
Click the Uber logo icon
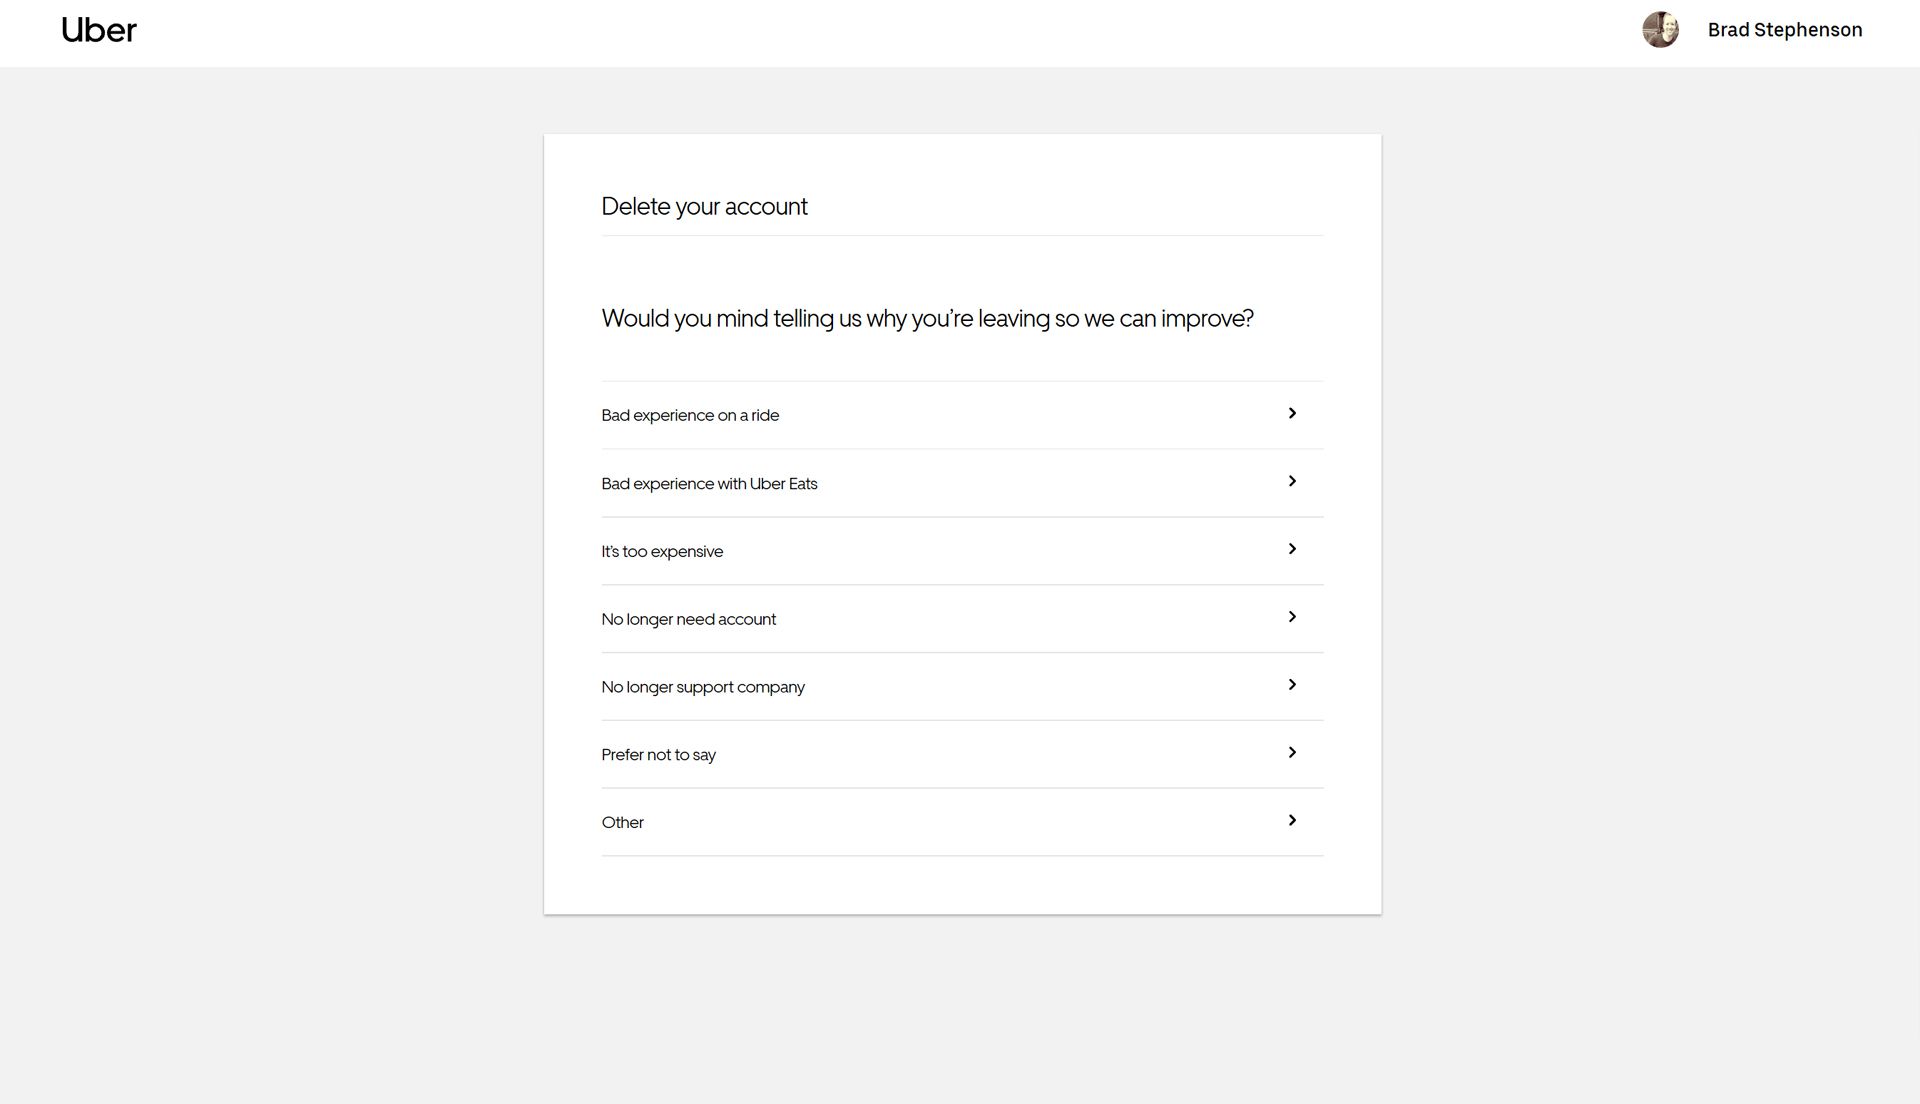99,29
